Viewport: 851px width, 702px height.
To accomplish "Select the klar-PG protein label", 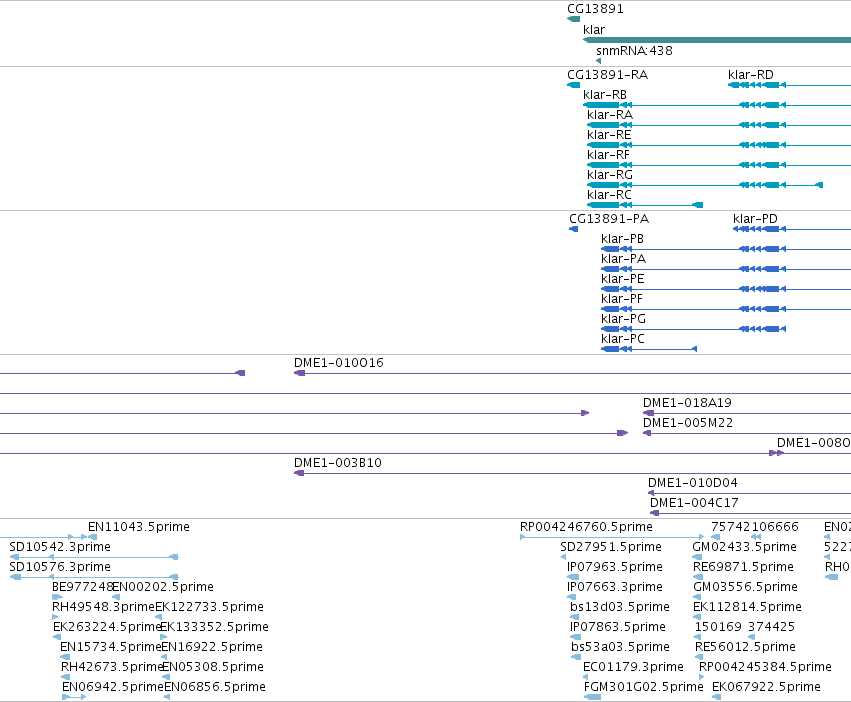I will click(x=623, y=319).
